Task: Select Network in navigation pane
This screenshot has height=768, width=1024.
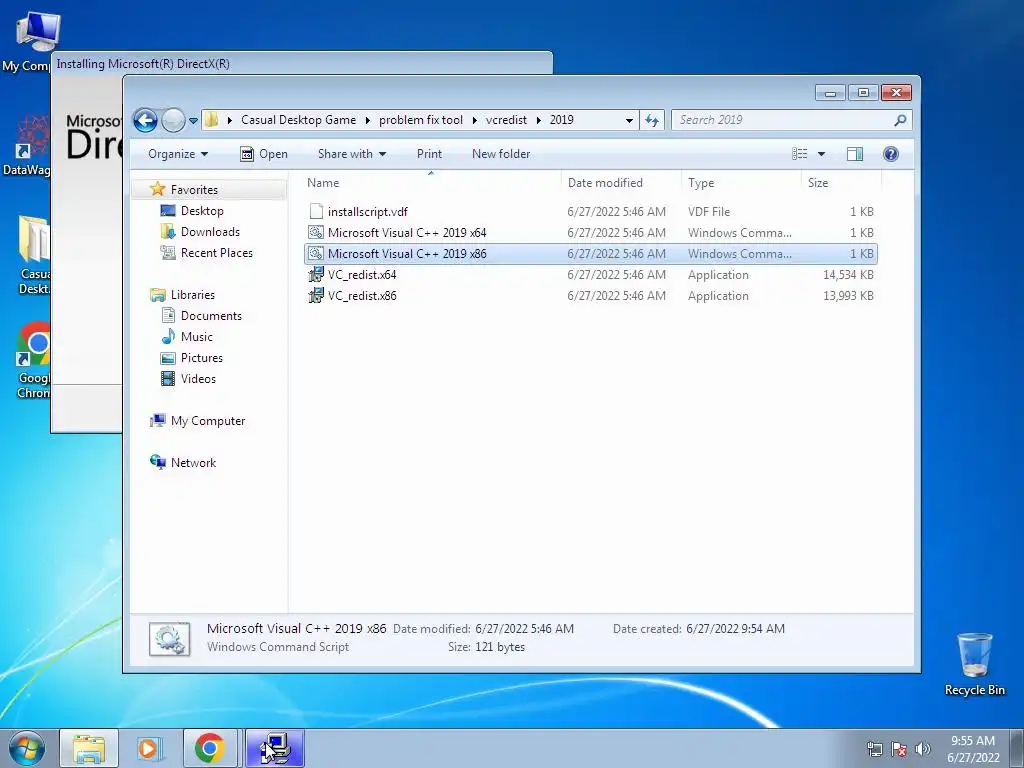Action: [183, 462]
